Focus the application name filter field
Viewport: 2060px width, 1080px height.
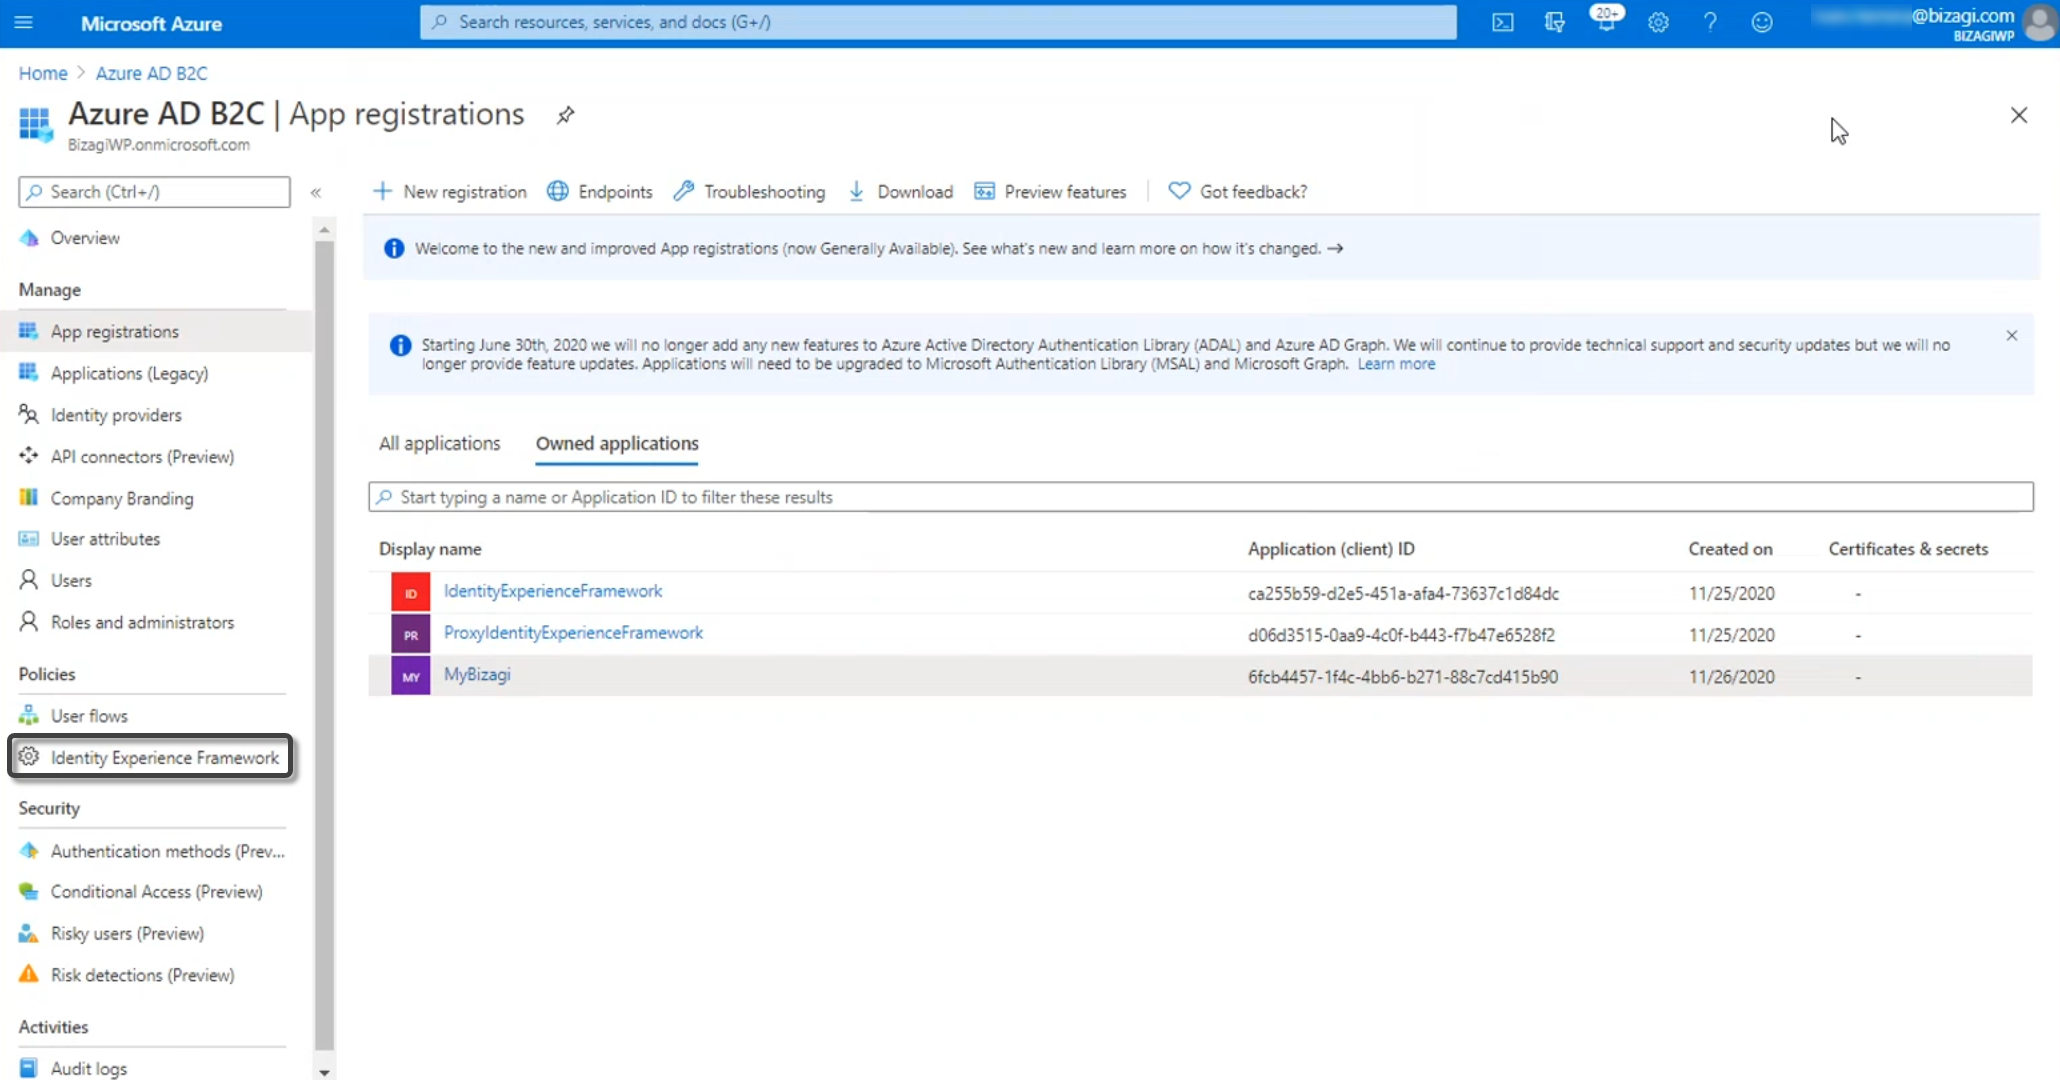[x=1200, y=497]
